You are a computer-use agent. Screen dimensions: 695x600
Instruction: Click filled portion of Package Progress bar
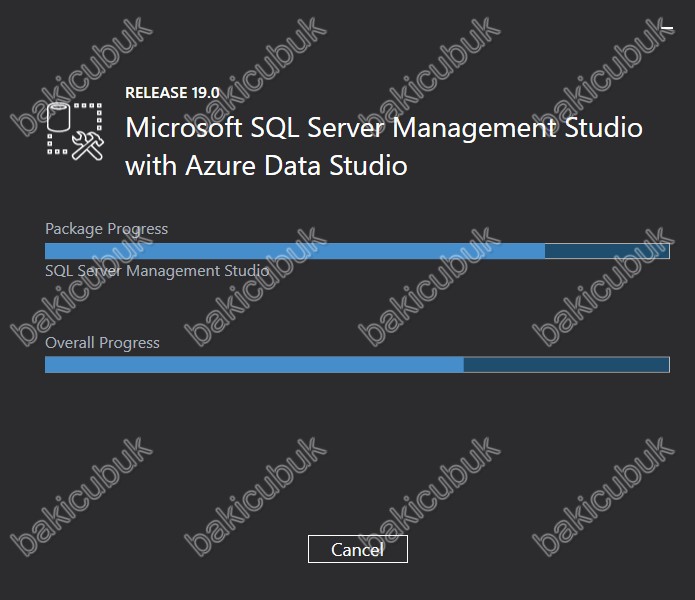coord(295,251)
